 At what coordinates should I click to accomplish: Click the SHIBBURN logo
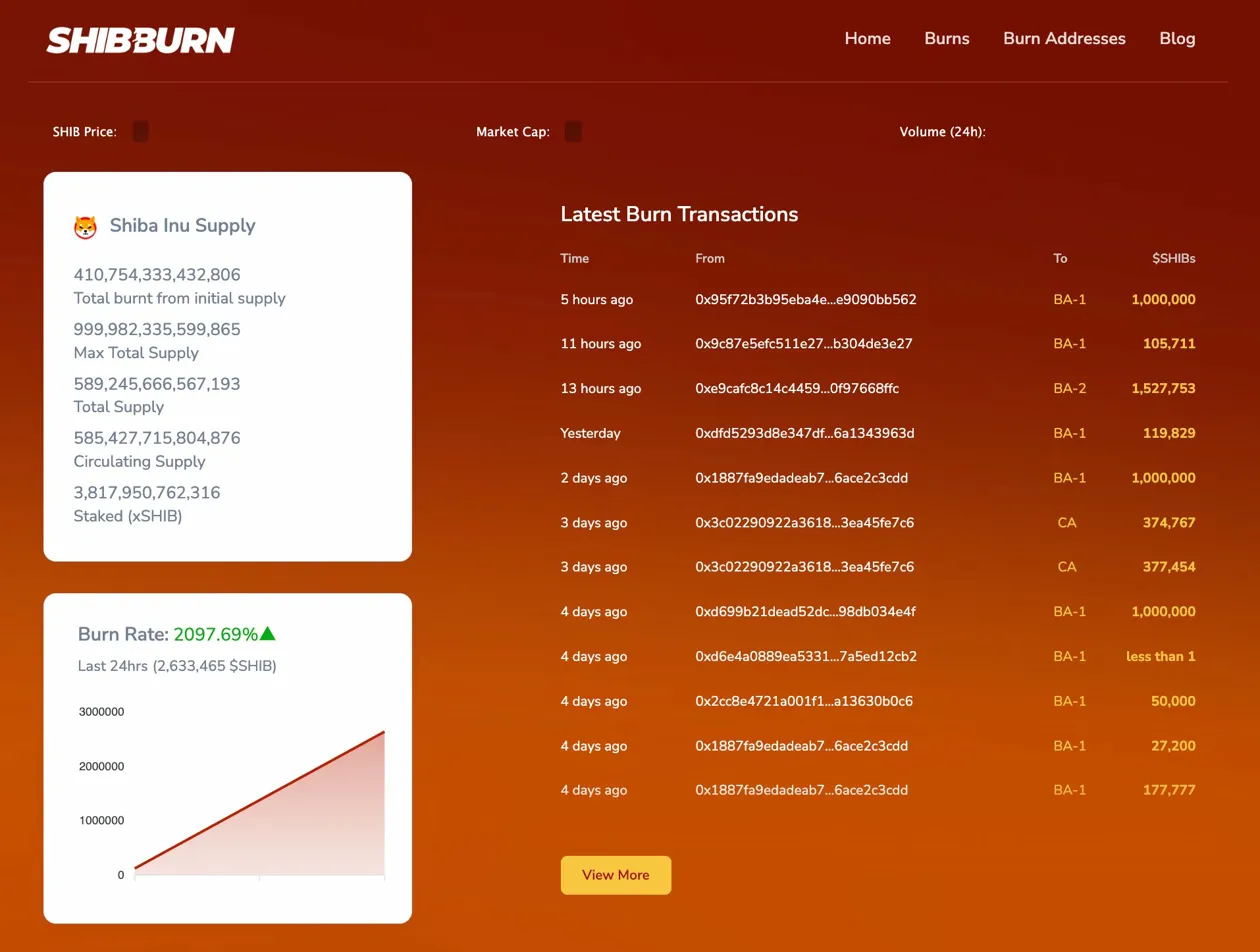[x=140, y=40]
